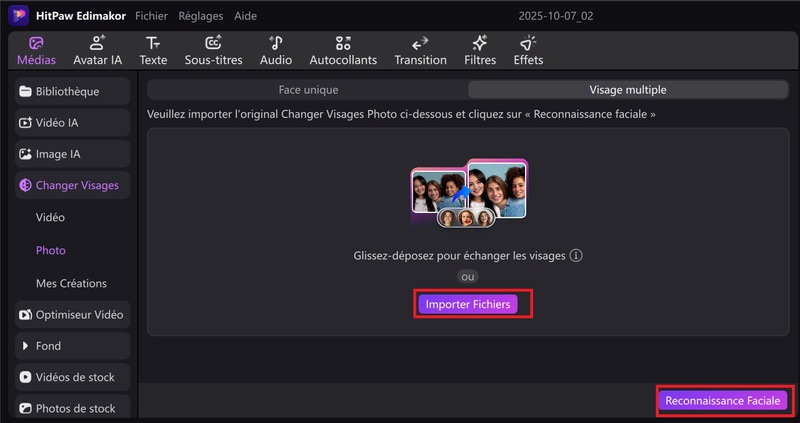Switch to the Face unique mode
The height and width of the screenshot is (423, 800).
click(x=309, y=90)
